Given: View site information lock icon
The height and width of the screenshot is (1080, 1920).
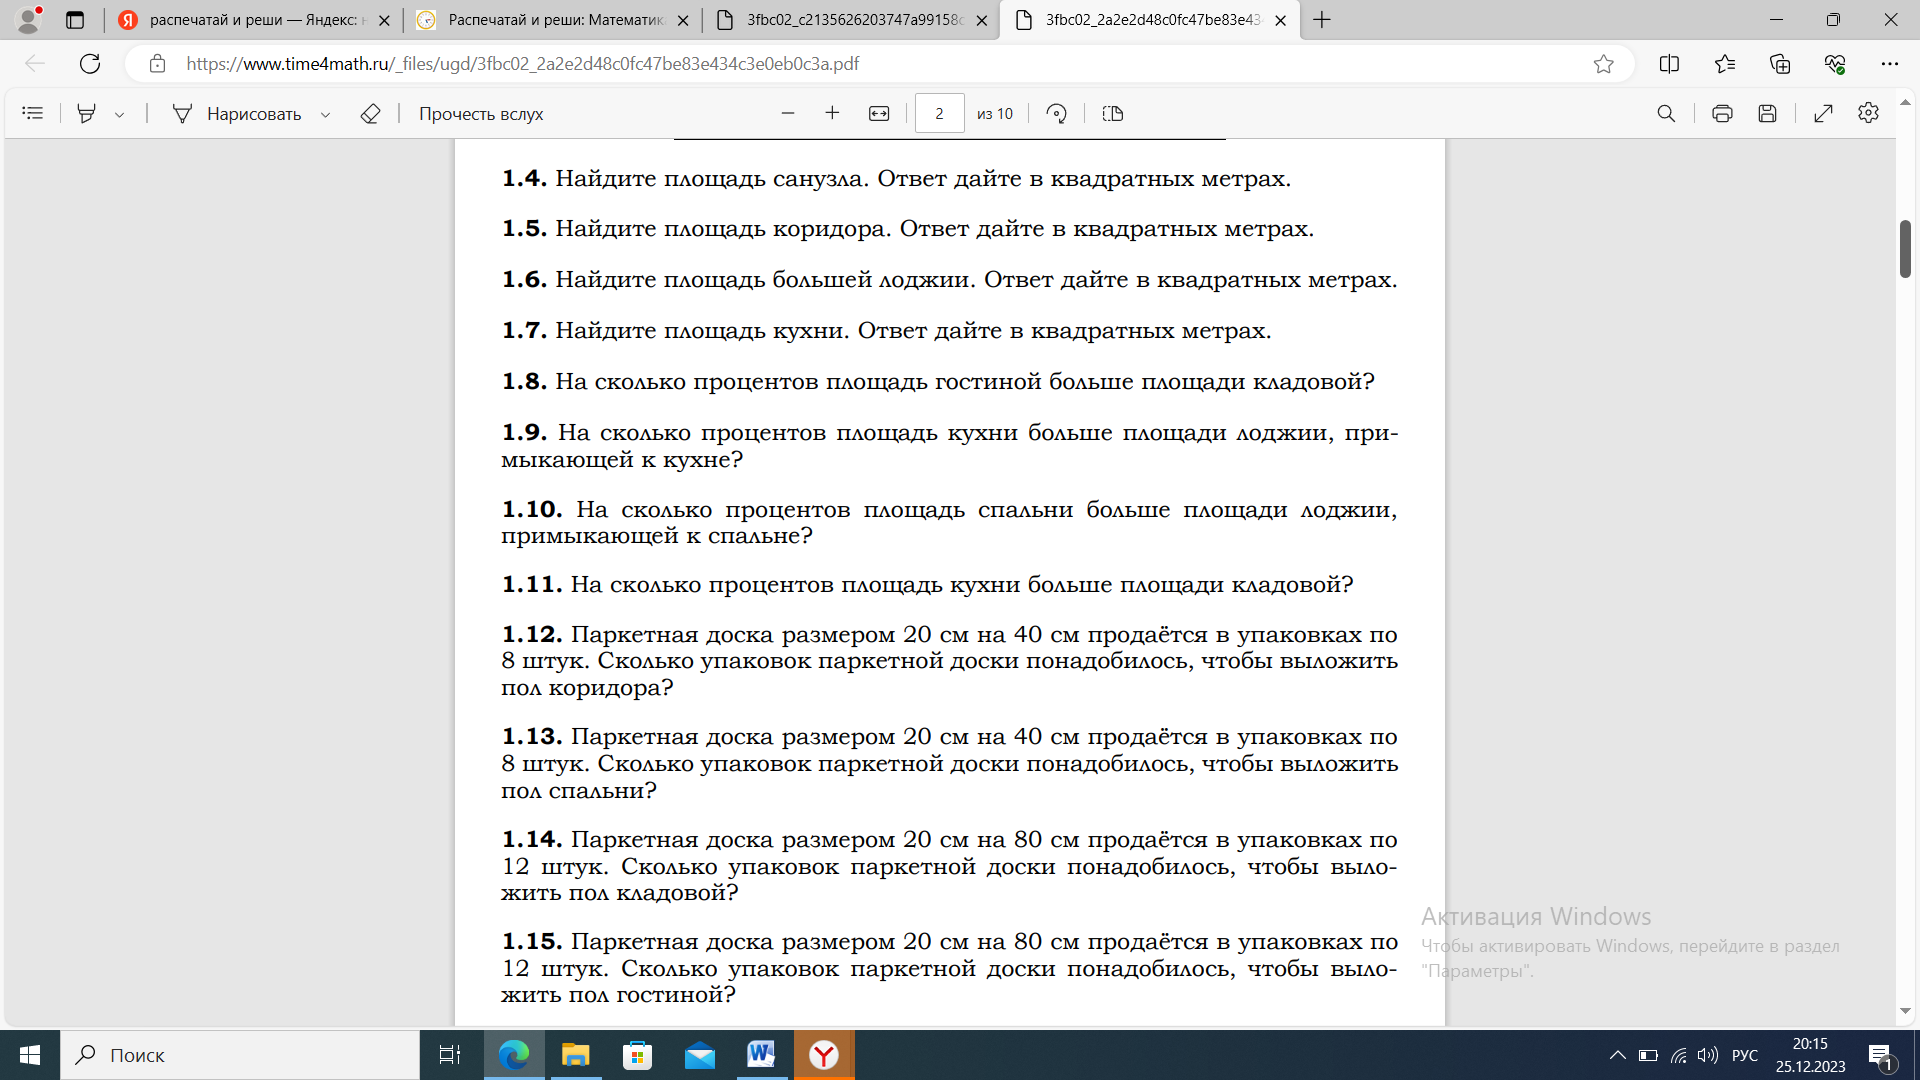Looking at the screenshot, I should tap(157, 64).
